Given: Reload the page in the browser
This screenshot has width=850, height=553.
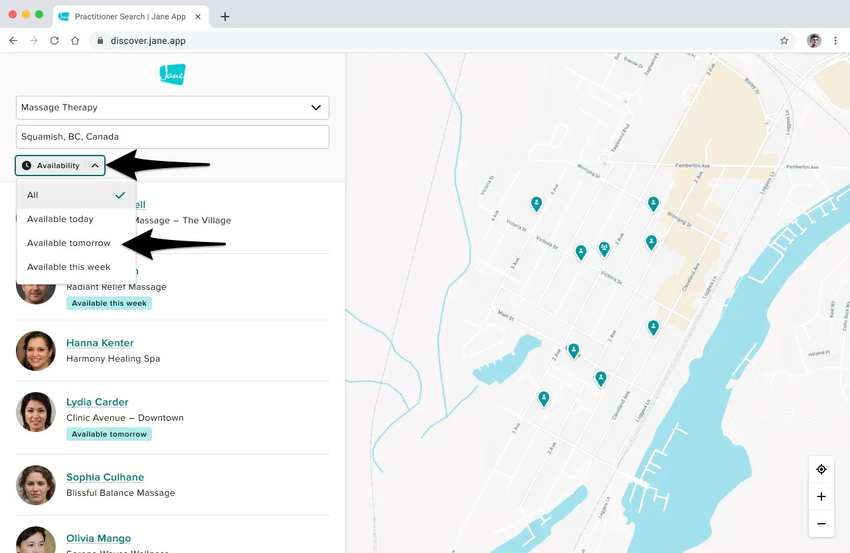Looking at the screenshot, I should click(x=54, y=41).
